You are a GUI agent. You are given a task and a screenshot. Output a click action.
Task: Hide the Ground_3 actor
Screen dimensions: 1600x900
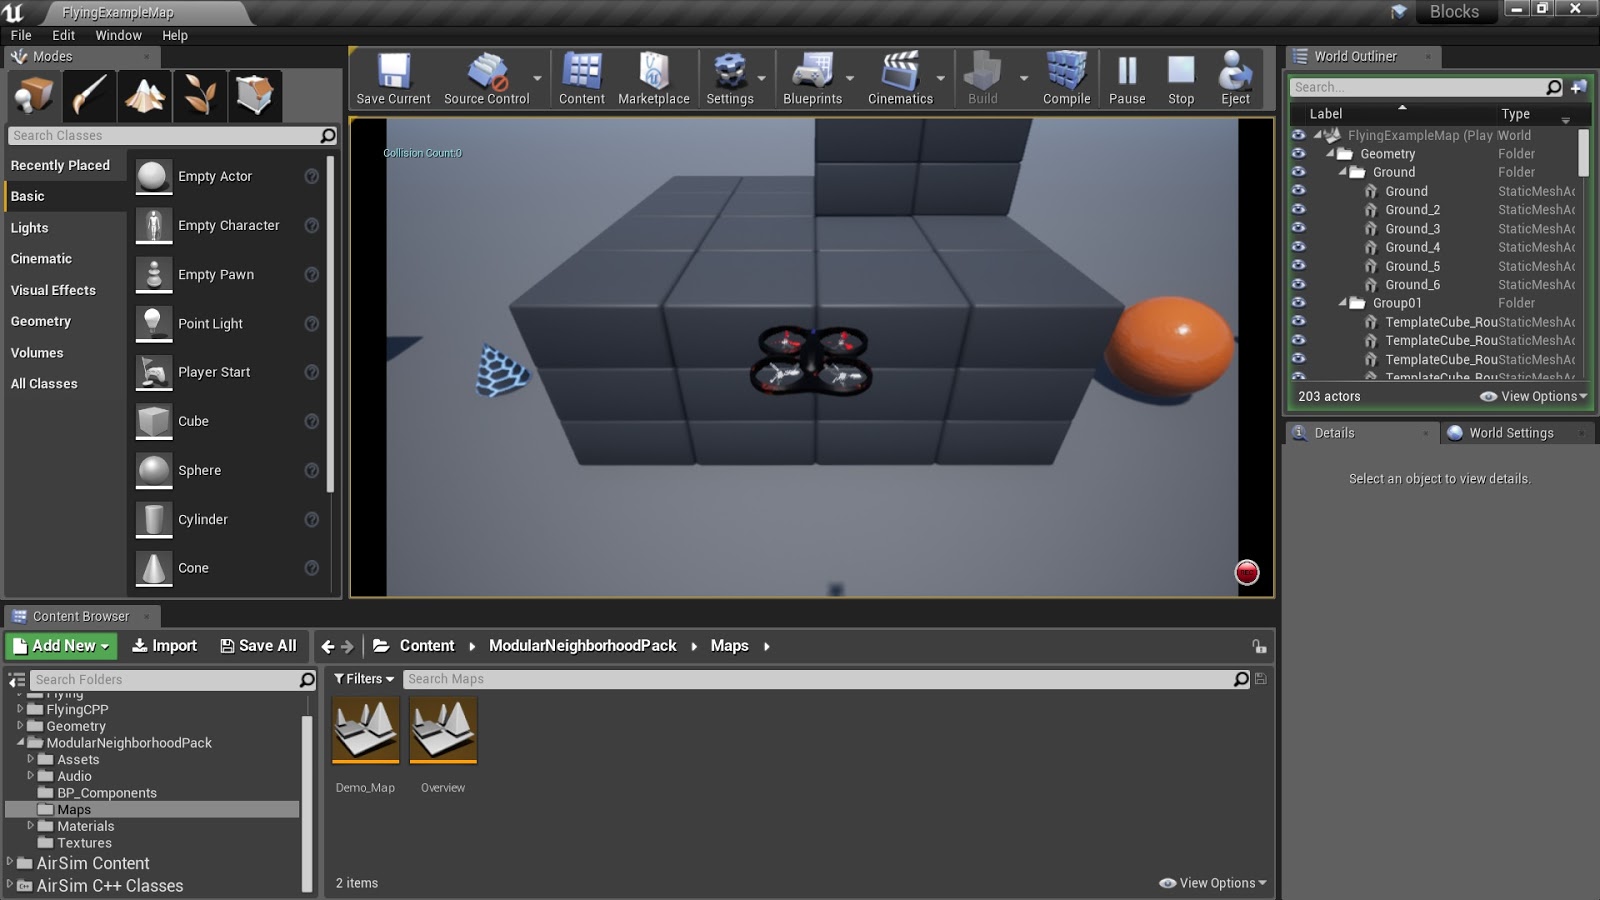coord(1298,228)
